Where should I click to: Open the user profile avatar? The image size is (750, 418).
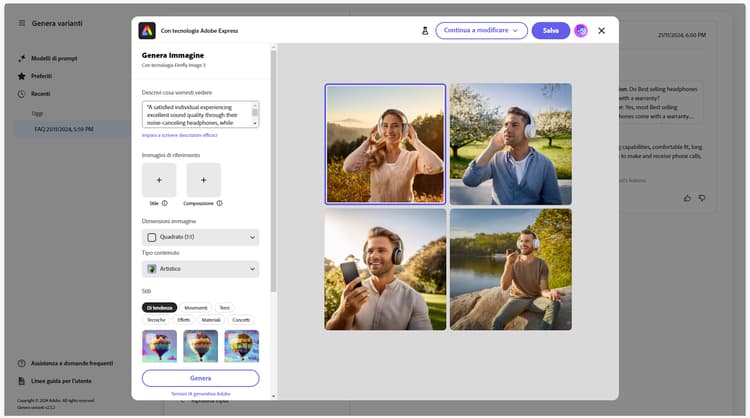(581, 31)
